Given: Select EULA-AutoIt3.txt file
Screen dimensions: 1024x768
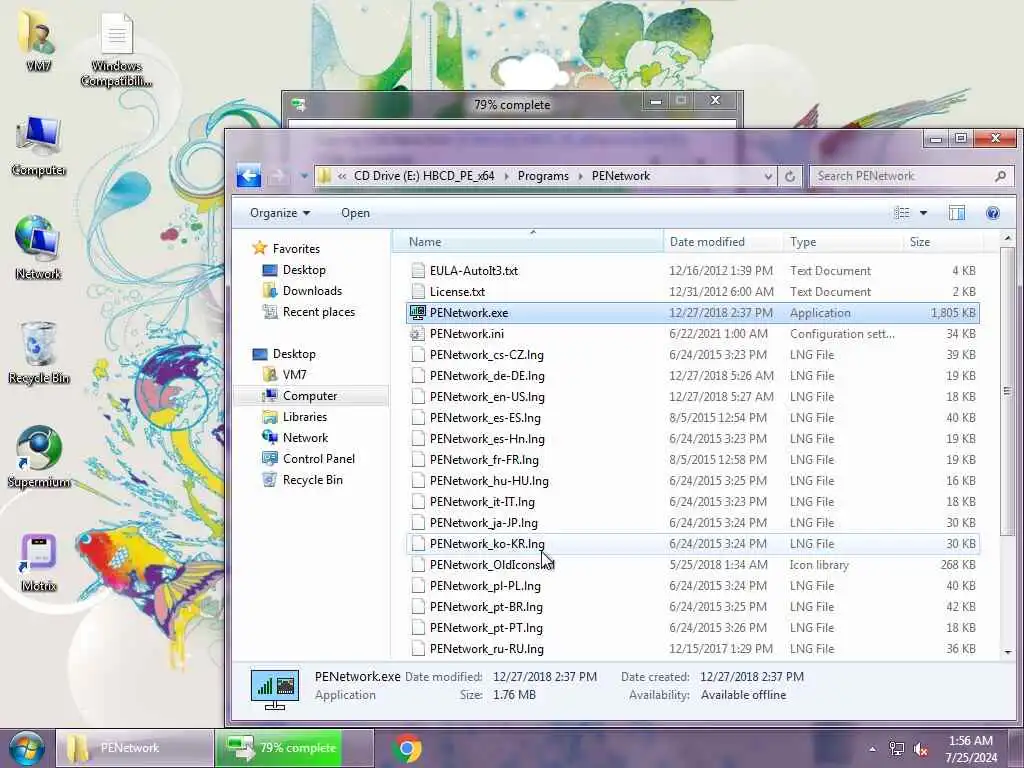Looking at the screenshot, I should coord(692,270).
